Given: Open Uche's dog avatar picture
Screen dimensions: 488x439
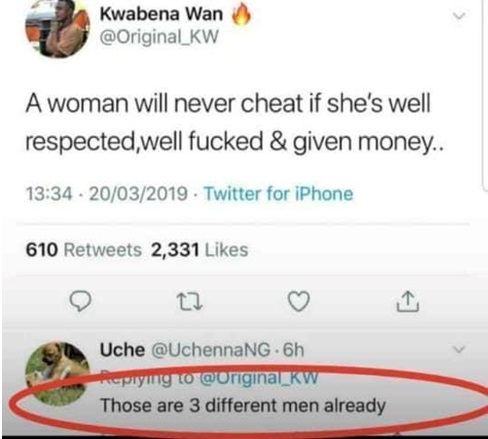Looking at the screenshot, I should coord(57,374).
